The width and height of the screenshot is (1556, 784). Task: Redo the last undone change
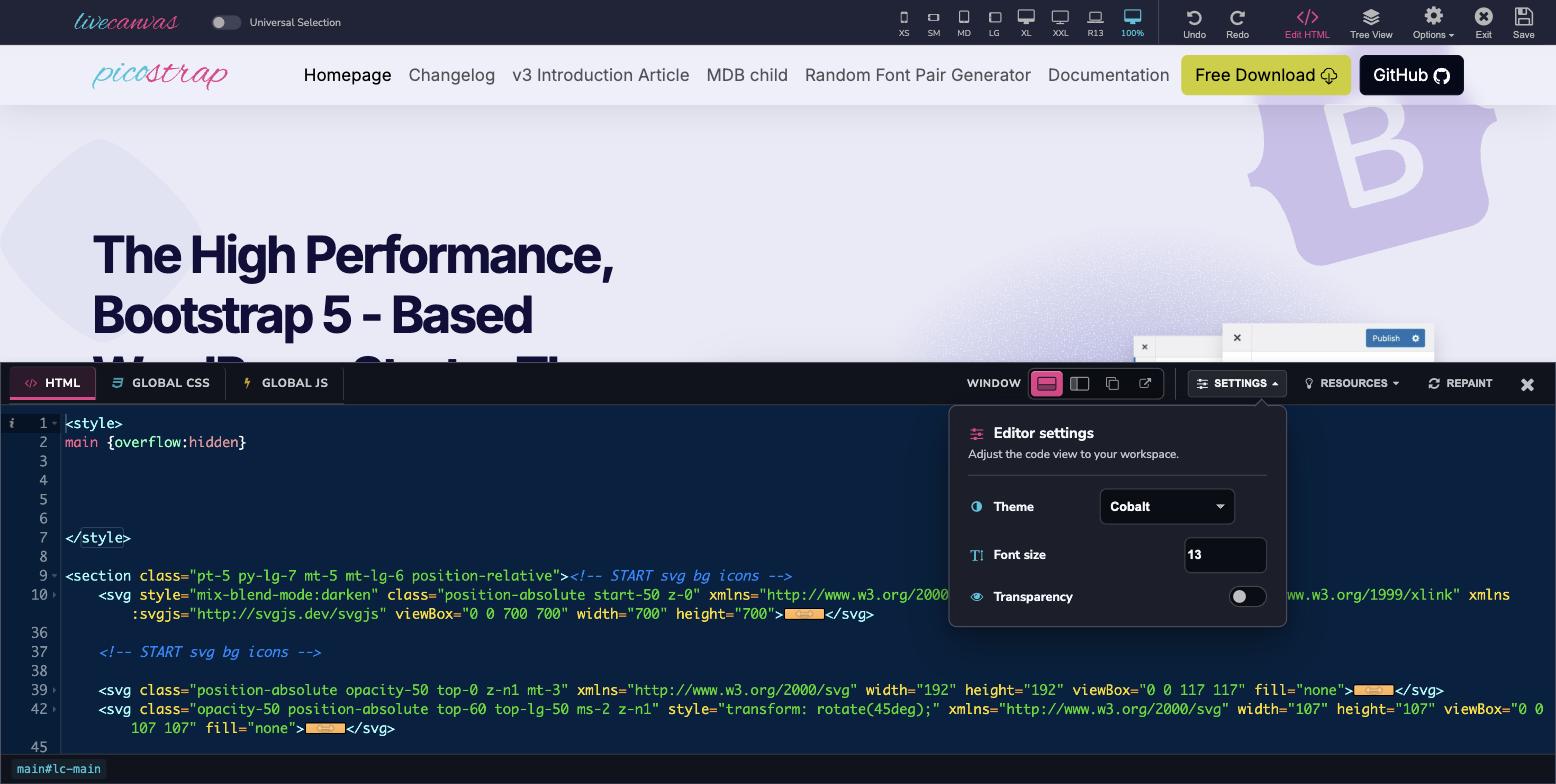[x=1237, y=23]
